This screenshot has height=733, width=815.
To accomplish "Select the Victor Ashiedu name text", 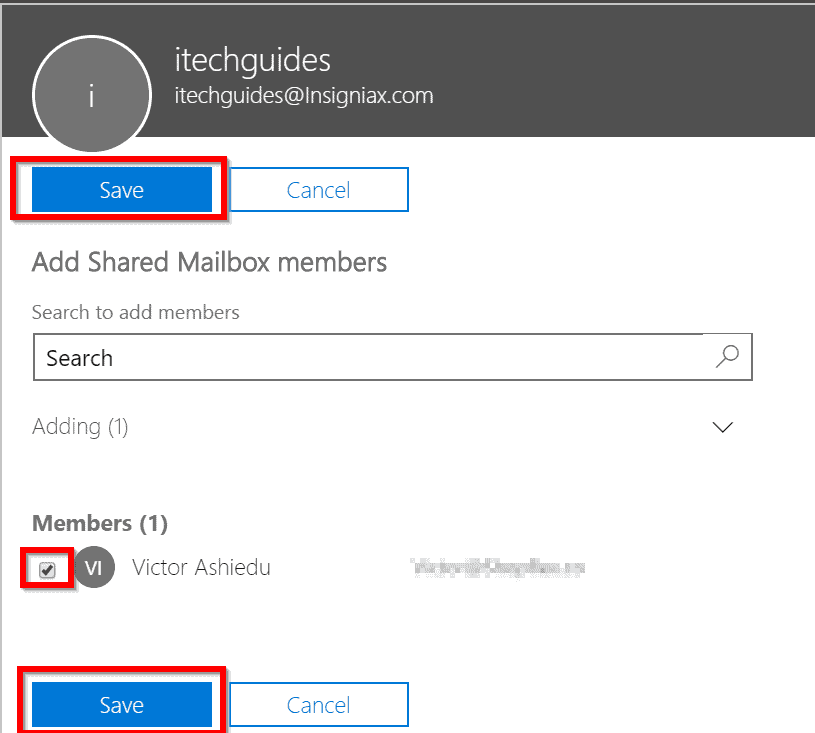I will click(201, 567).
